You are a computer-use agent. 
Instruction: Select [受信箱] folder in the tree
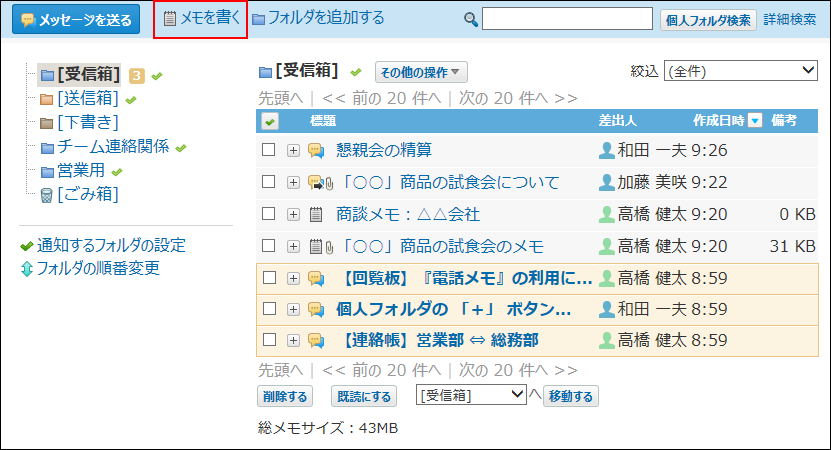click(89, 74)
